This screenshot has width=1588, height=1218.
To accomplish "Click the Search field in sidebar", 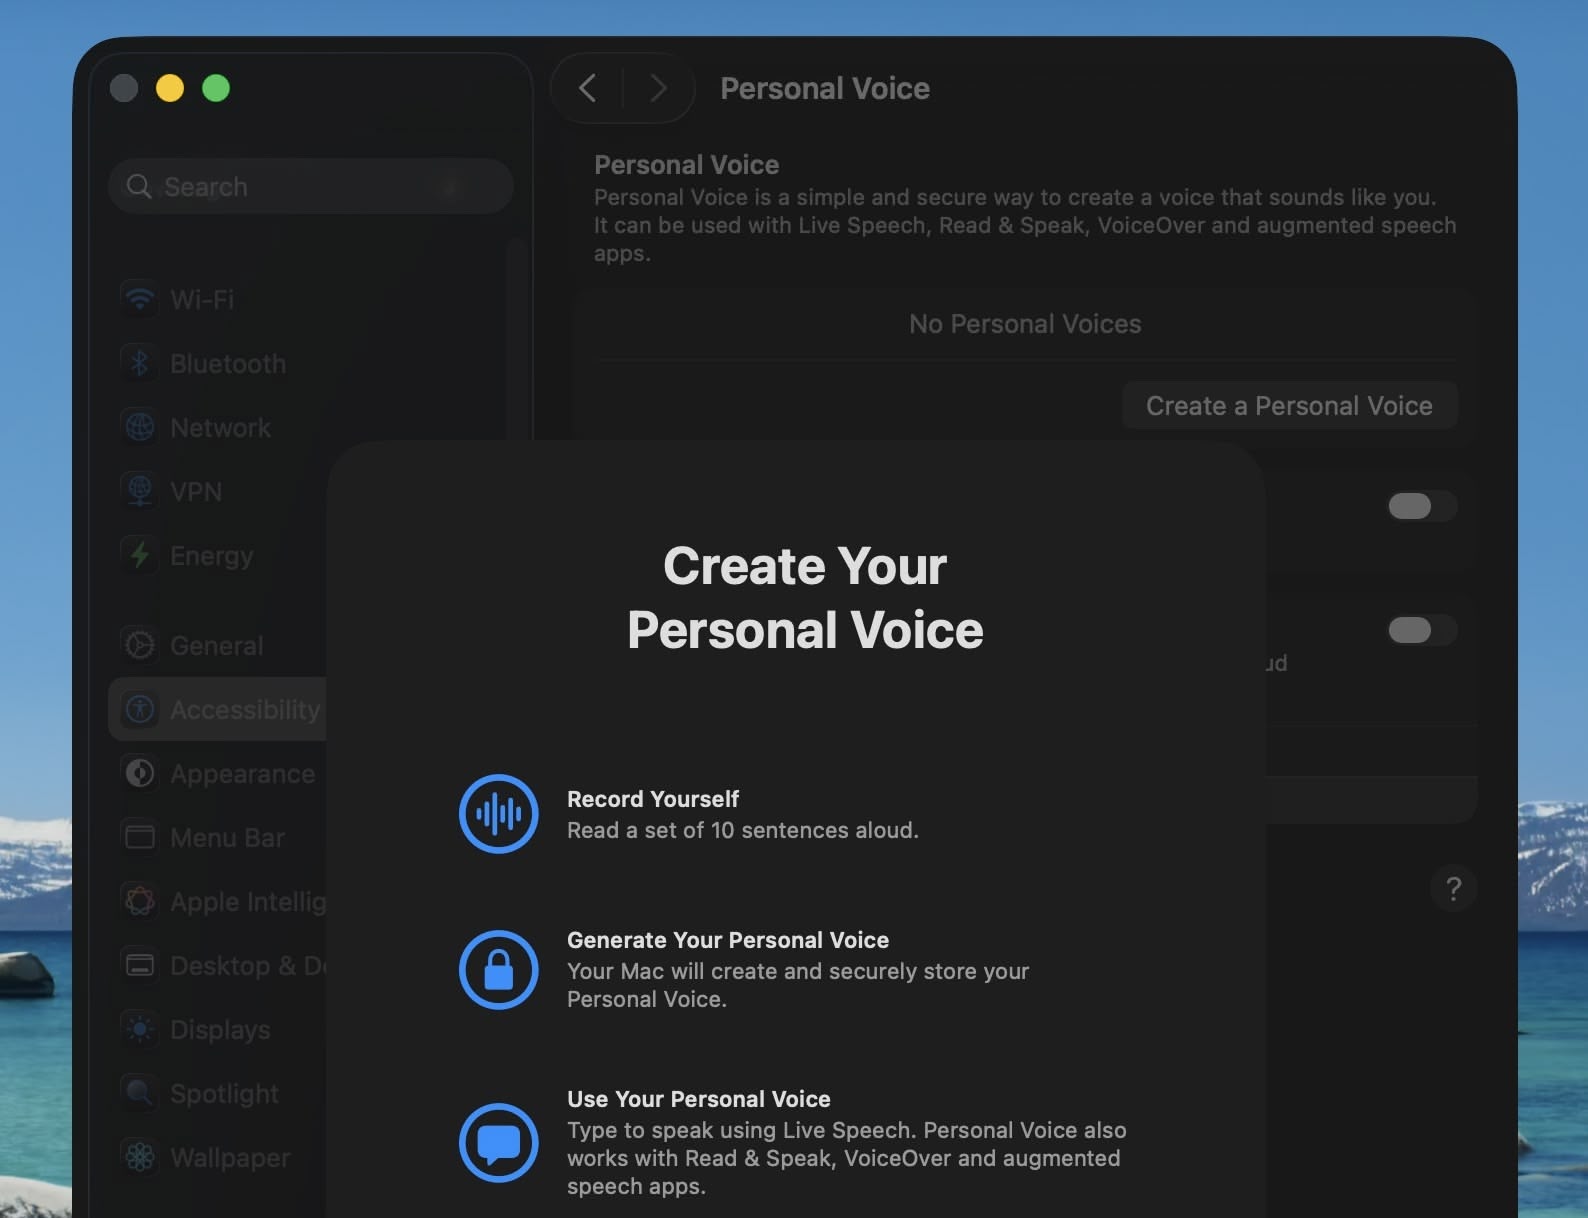I will tap(310, 187).
